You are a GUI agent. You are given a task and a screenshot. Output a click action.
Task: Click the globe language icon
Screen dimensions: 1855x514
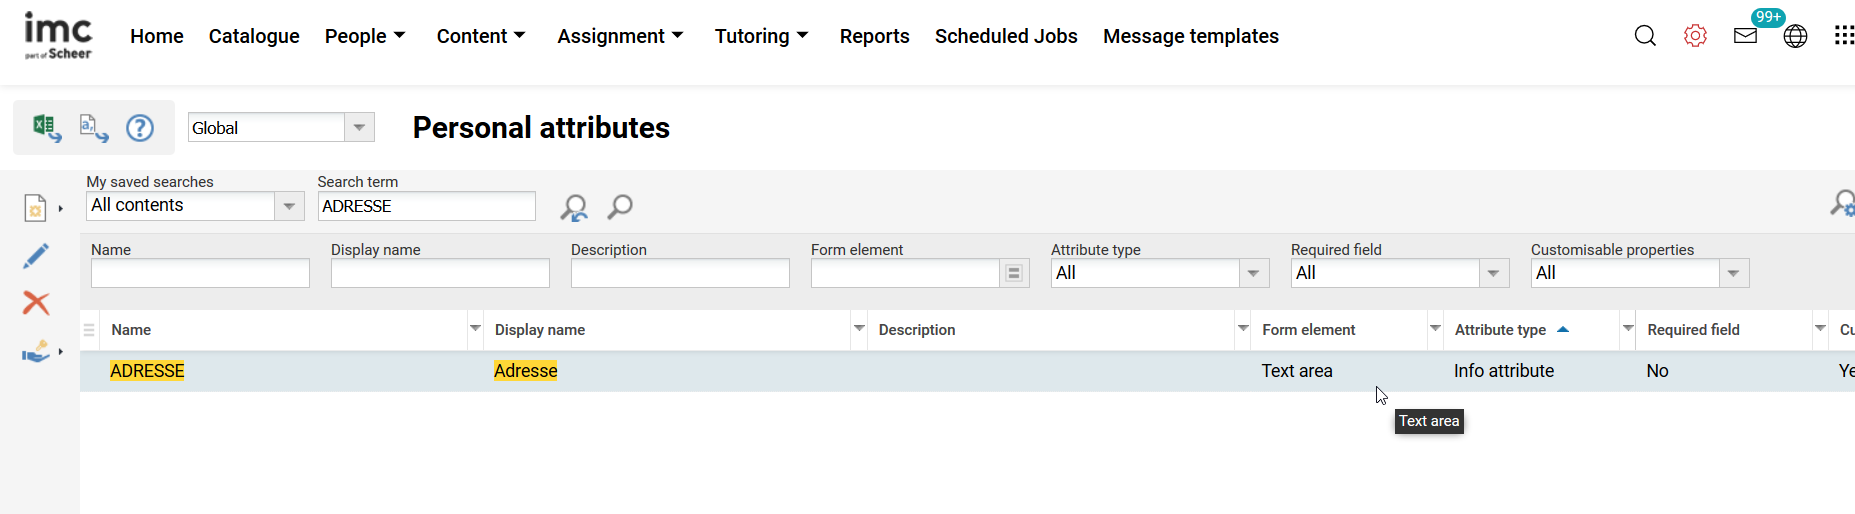[x=1795, y=36]
